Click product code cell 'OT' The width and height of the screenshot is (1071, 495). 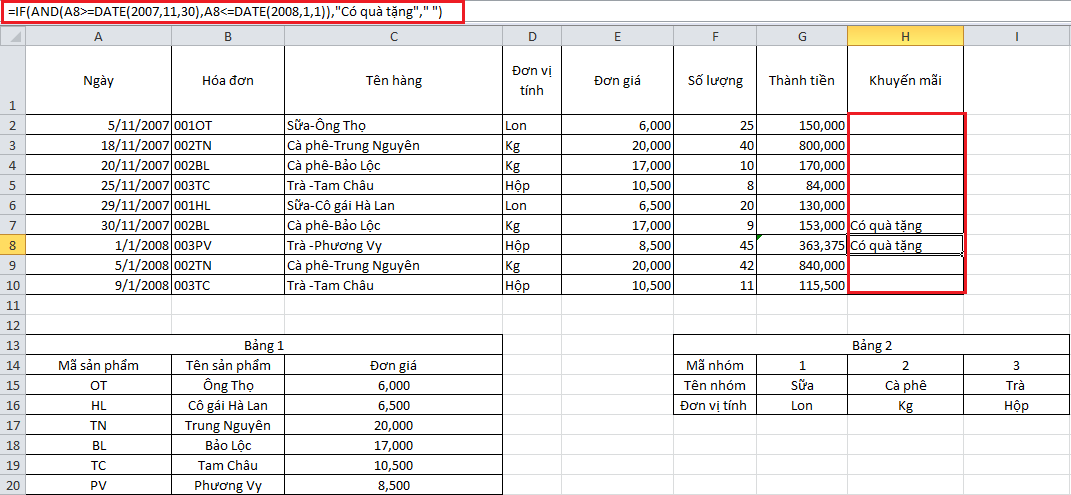coord(98,385)
